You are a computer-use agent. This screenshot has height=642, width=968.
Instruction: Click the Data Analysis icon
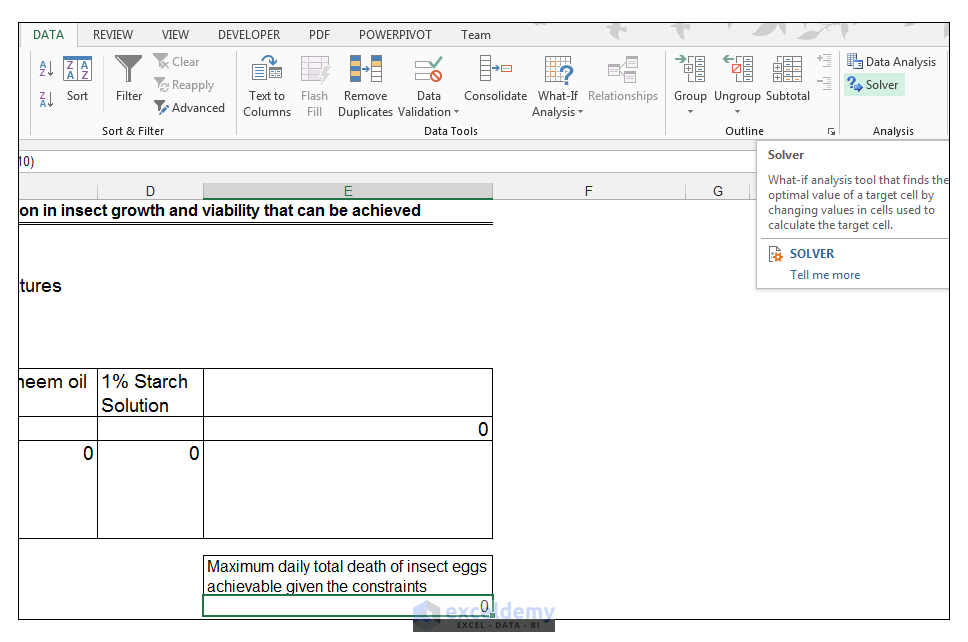891,61
